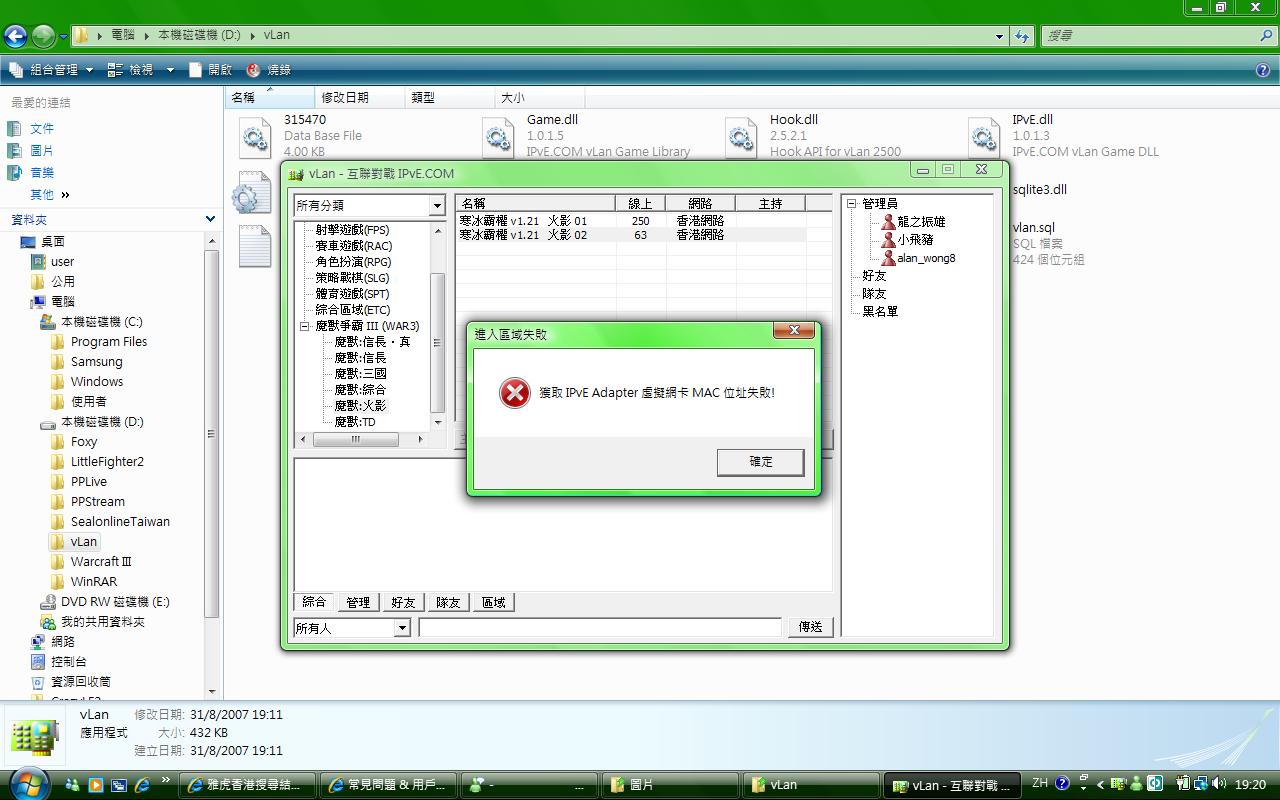
Task: Click the back navigation arrow
Action: click(15, 35)
